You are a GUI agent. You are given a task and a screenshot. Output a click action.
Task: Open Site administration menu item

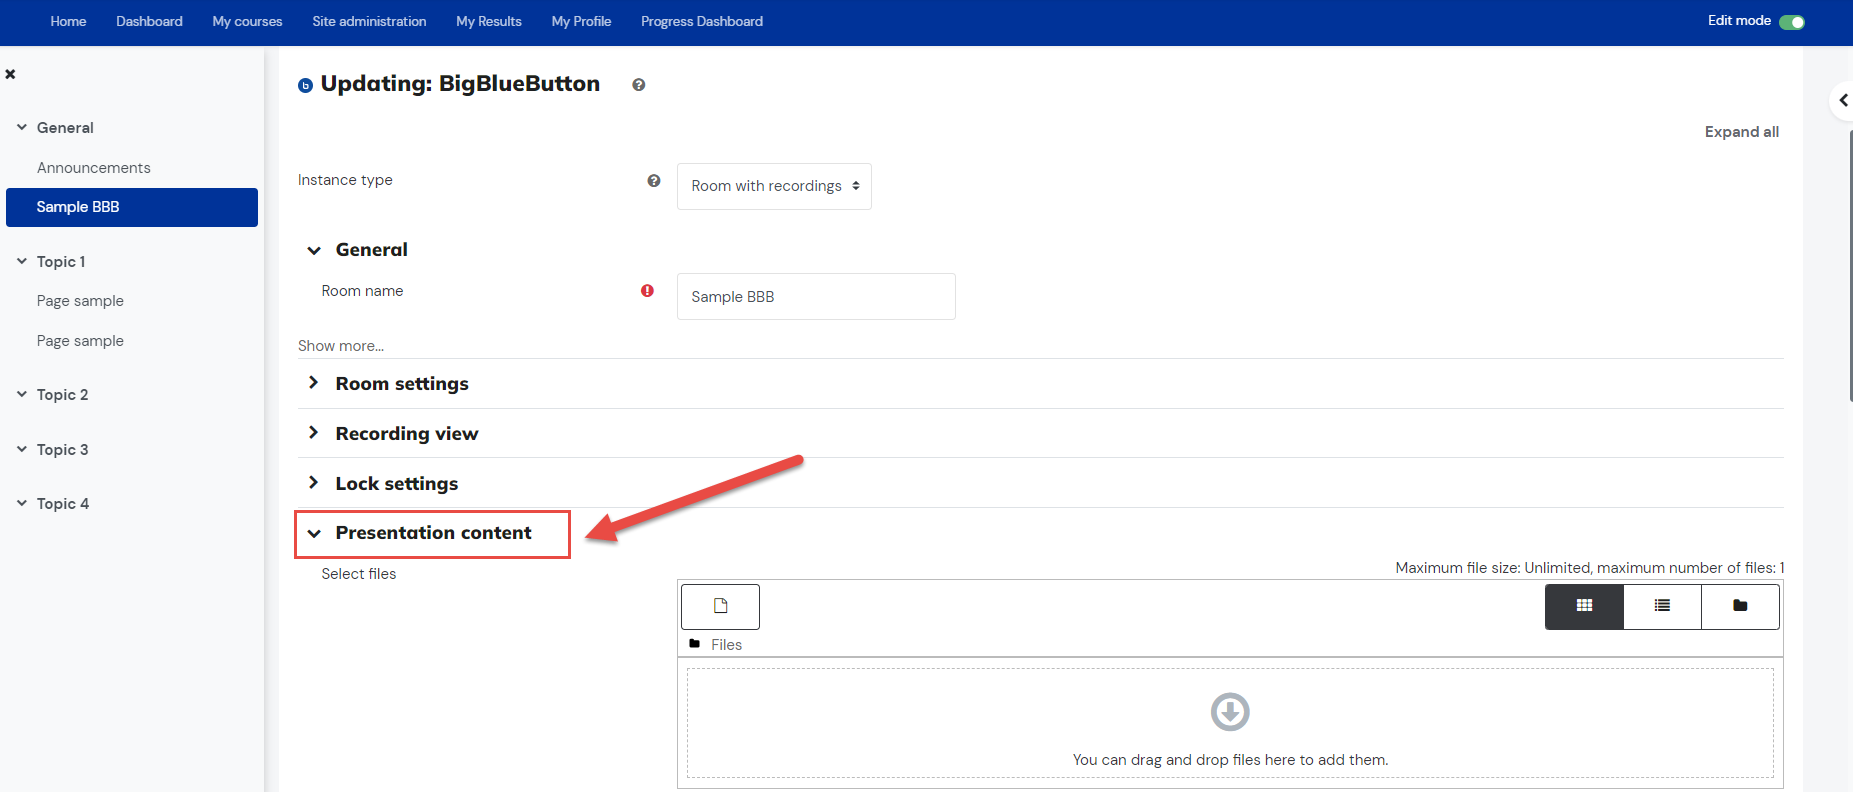[x=369, y=21]
